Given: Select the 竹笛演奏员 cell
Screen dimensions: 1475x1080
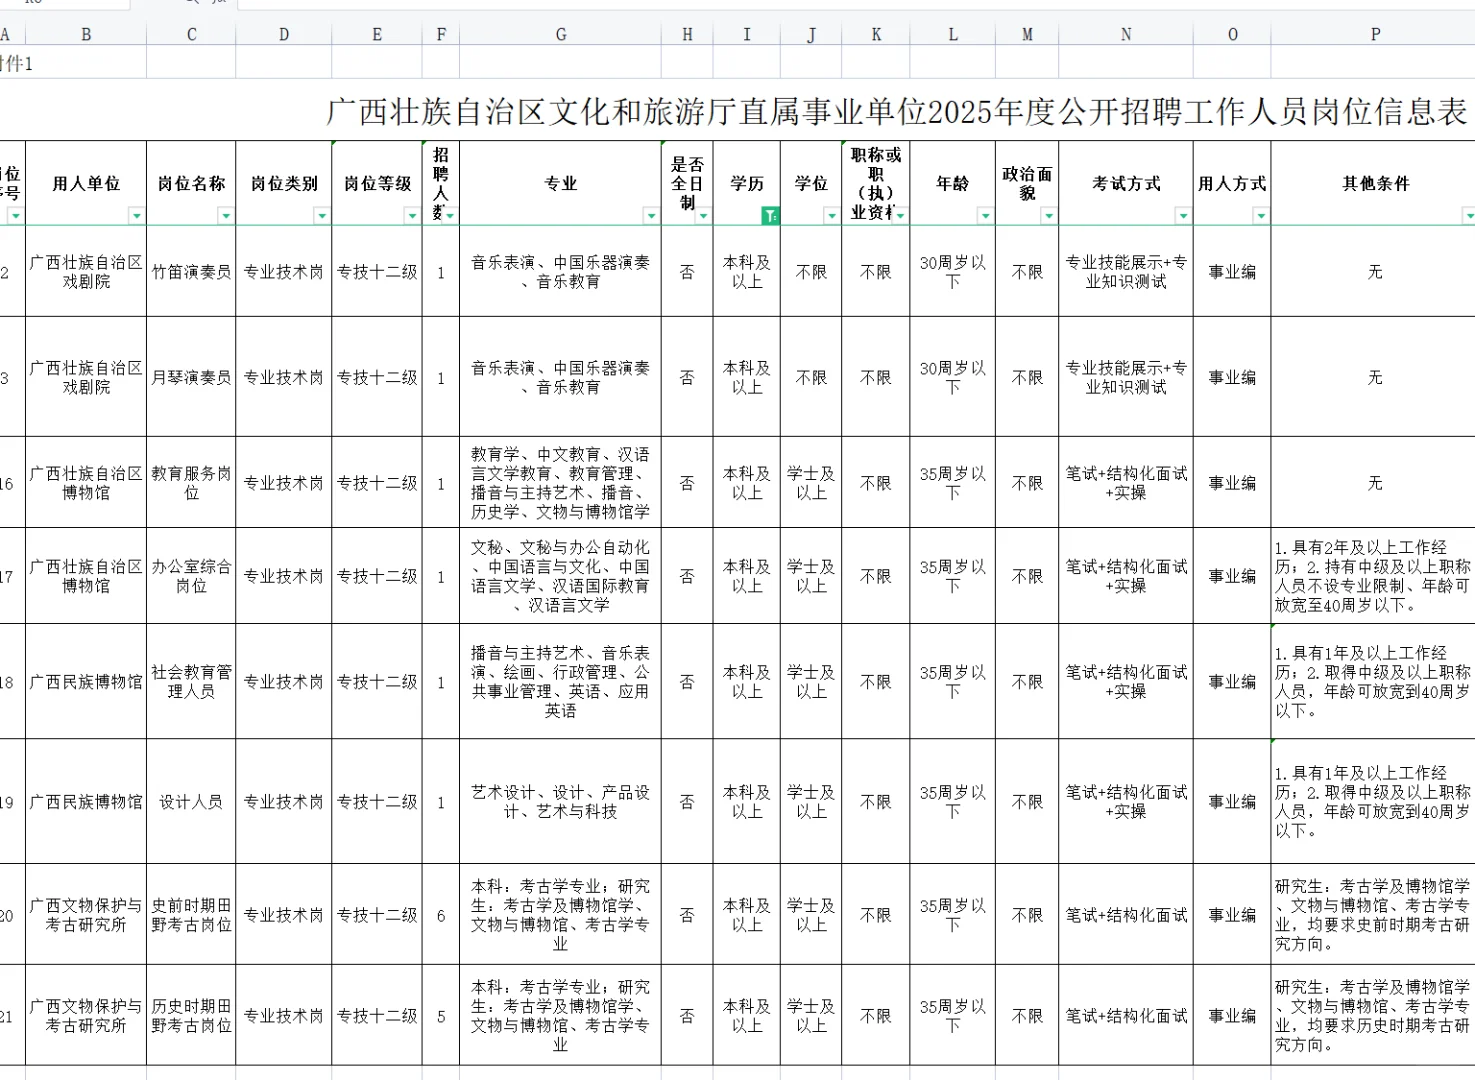Looking at the screenshot, I should [191, 272].
